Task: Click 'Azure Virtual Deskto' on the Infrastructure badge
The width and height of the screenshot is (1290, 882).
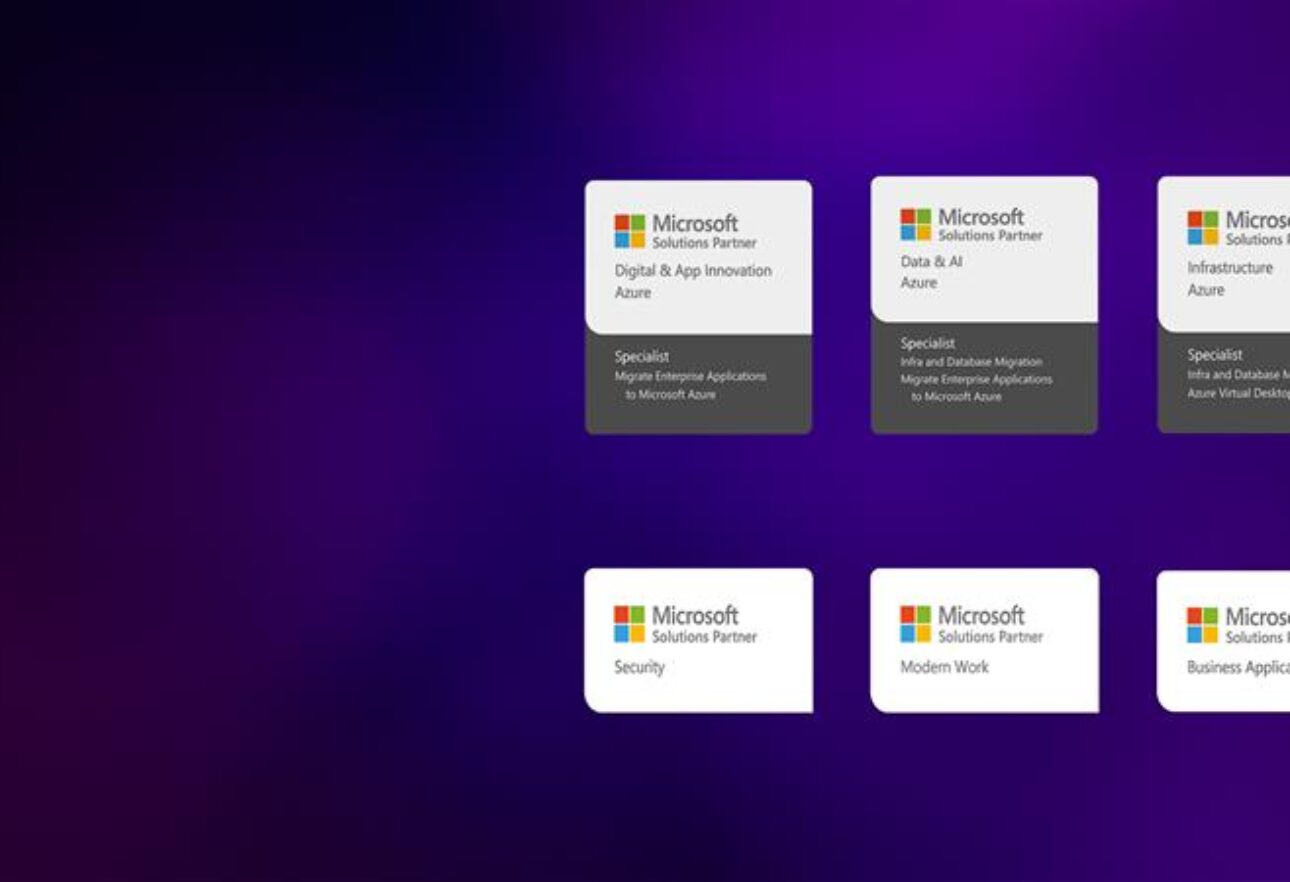Action: (x=1238, y=394)
